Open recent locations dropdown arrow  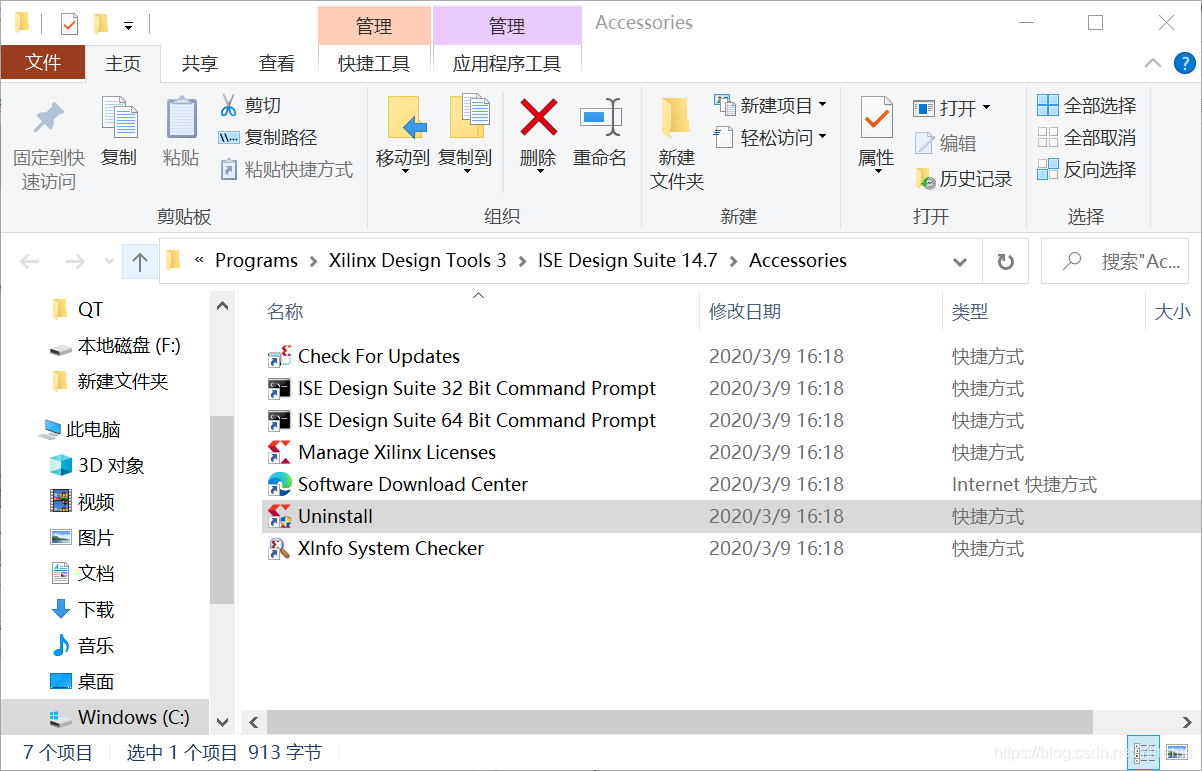pyautogui.click(x=109, y=261)
